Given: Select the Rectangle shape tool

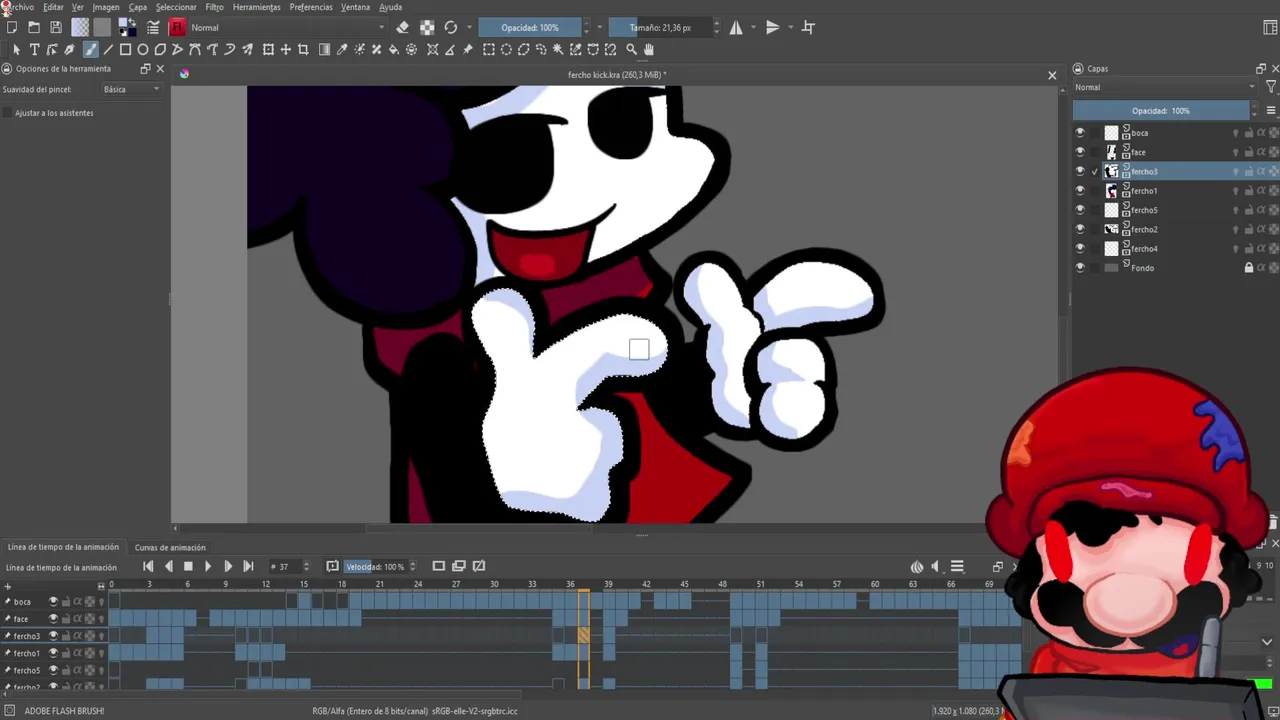Looking at the screenshot, I should [x=125, y=49].
